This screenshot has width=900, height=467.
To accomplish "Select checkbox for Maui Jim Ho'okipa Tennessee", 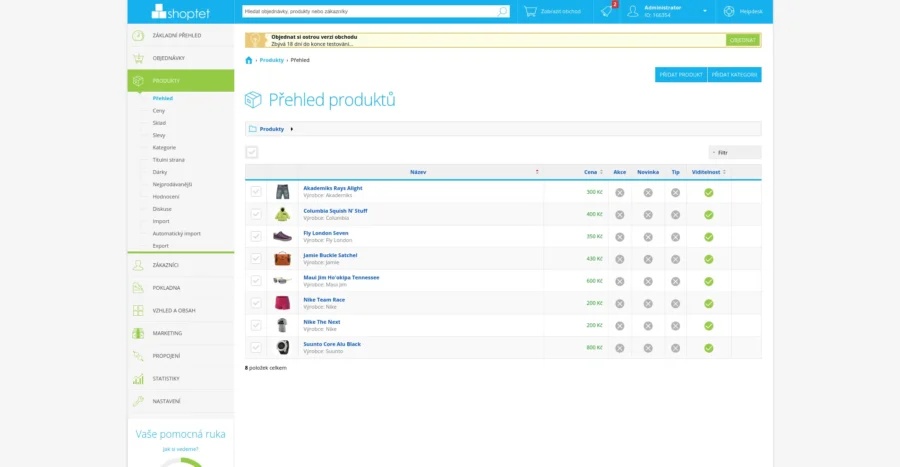I will coord(256,281).
